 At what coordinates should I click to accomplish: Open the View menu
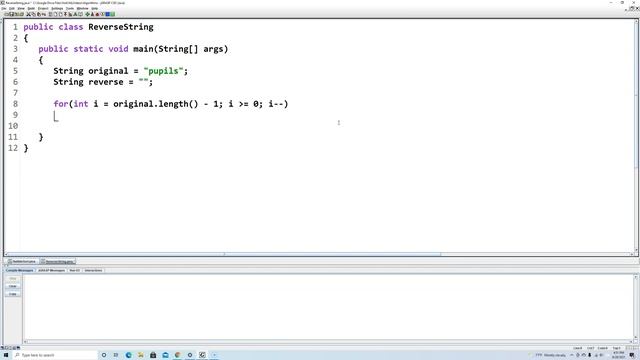[21, 8]
